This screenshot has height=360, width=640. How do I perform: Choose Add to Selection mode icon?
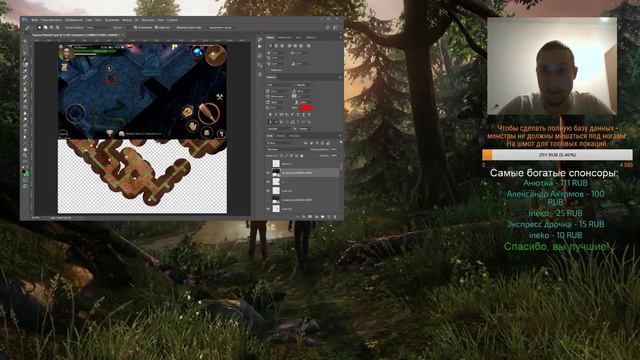tap(45, 27)
